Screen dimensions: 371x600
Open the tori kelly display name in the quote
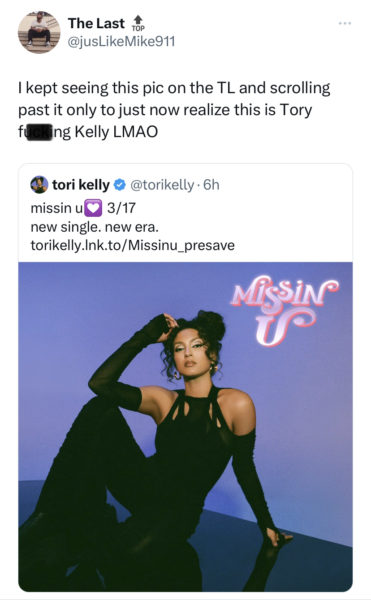[81, 185]
